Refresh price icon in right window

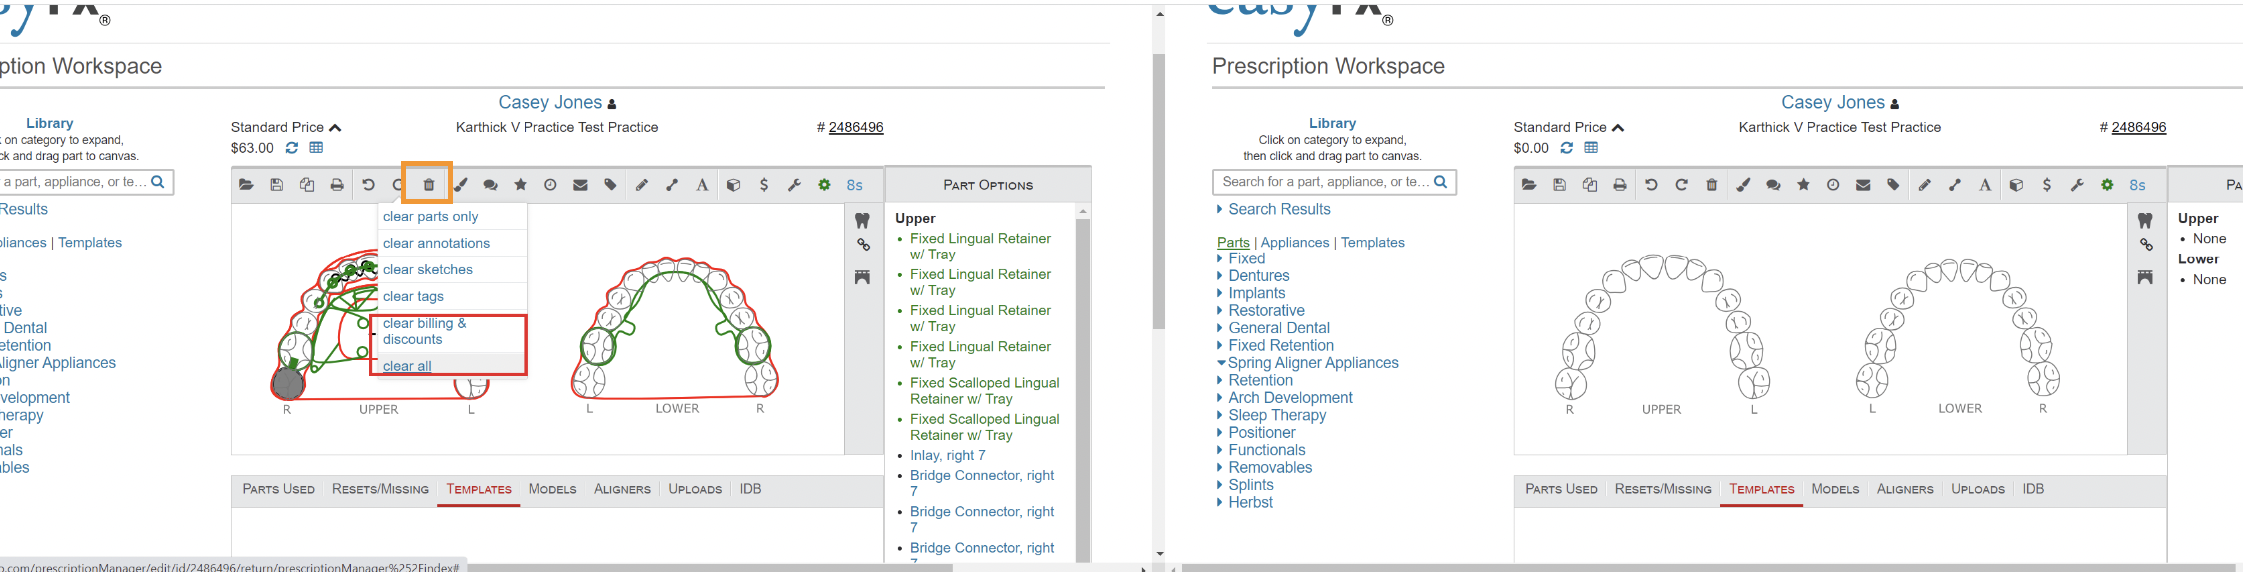1567,148
